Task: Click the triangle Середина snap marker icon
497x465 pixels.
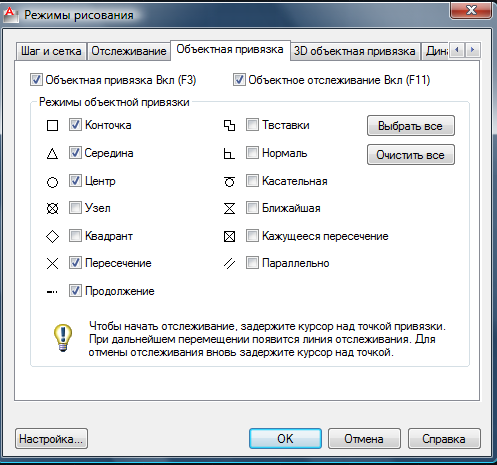Action: [x=52, y=154]
